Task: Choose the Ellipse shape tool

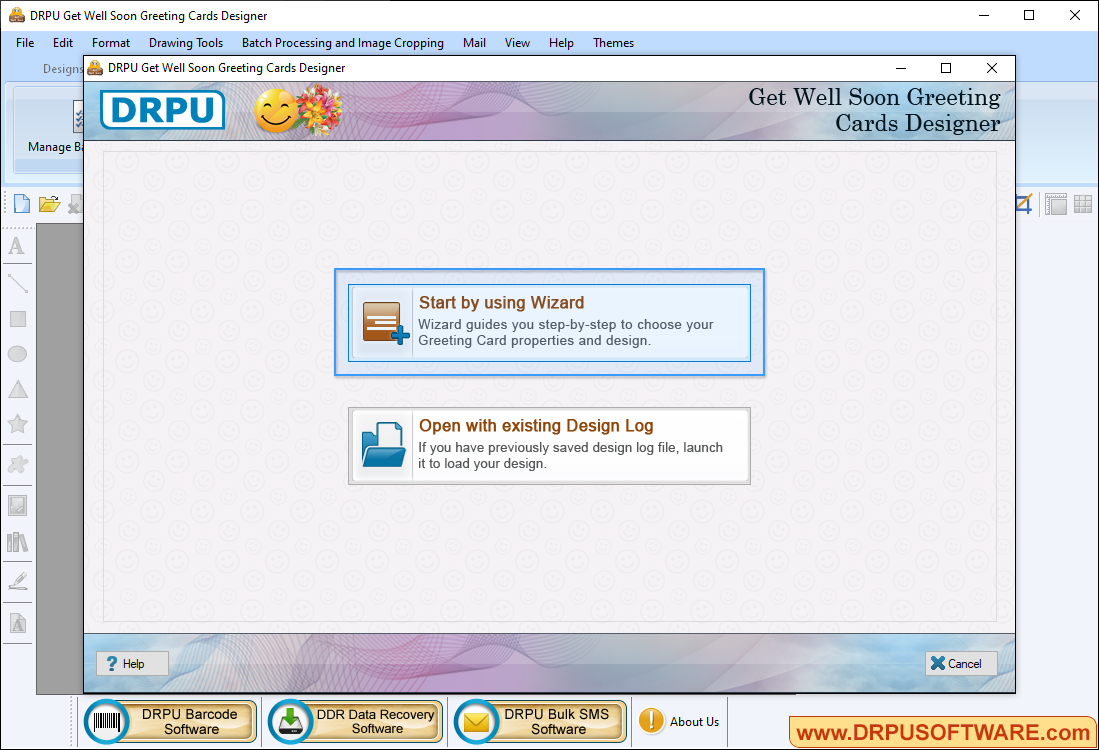Action: pyautogui.click(x=17, y=354)
